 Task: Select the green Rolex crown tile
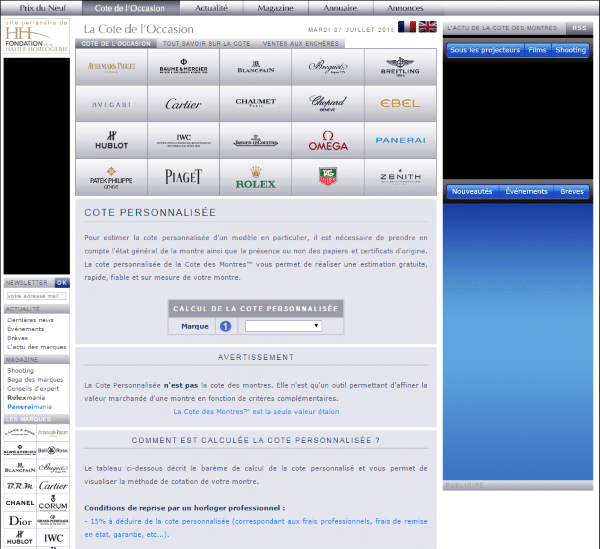(x=256, y=177)
